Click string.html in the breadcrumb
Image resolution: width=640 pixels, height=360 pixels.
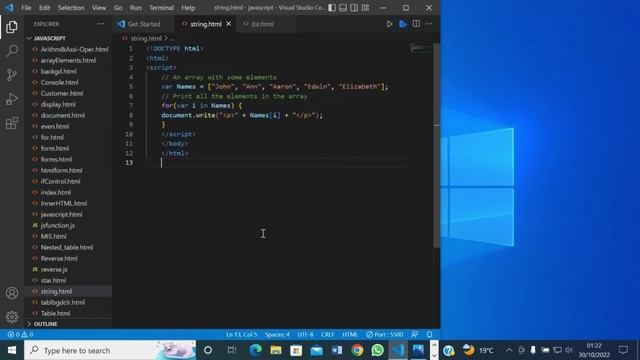[x=146, y=38]
